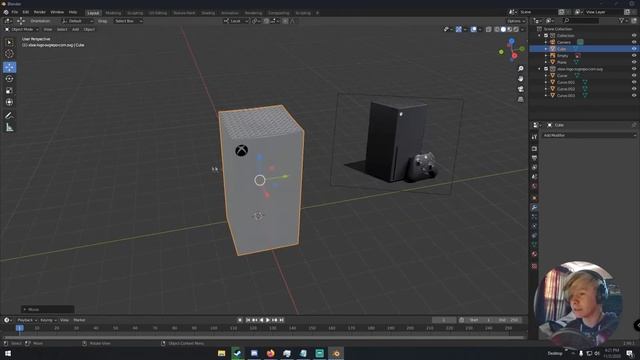Select the Transform tool
The image size is (640, 360).
point(9,102)
